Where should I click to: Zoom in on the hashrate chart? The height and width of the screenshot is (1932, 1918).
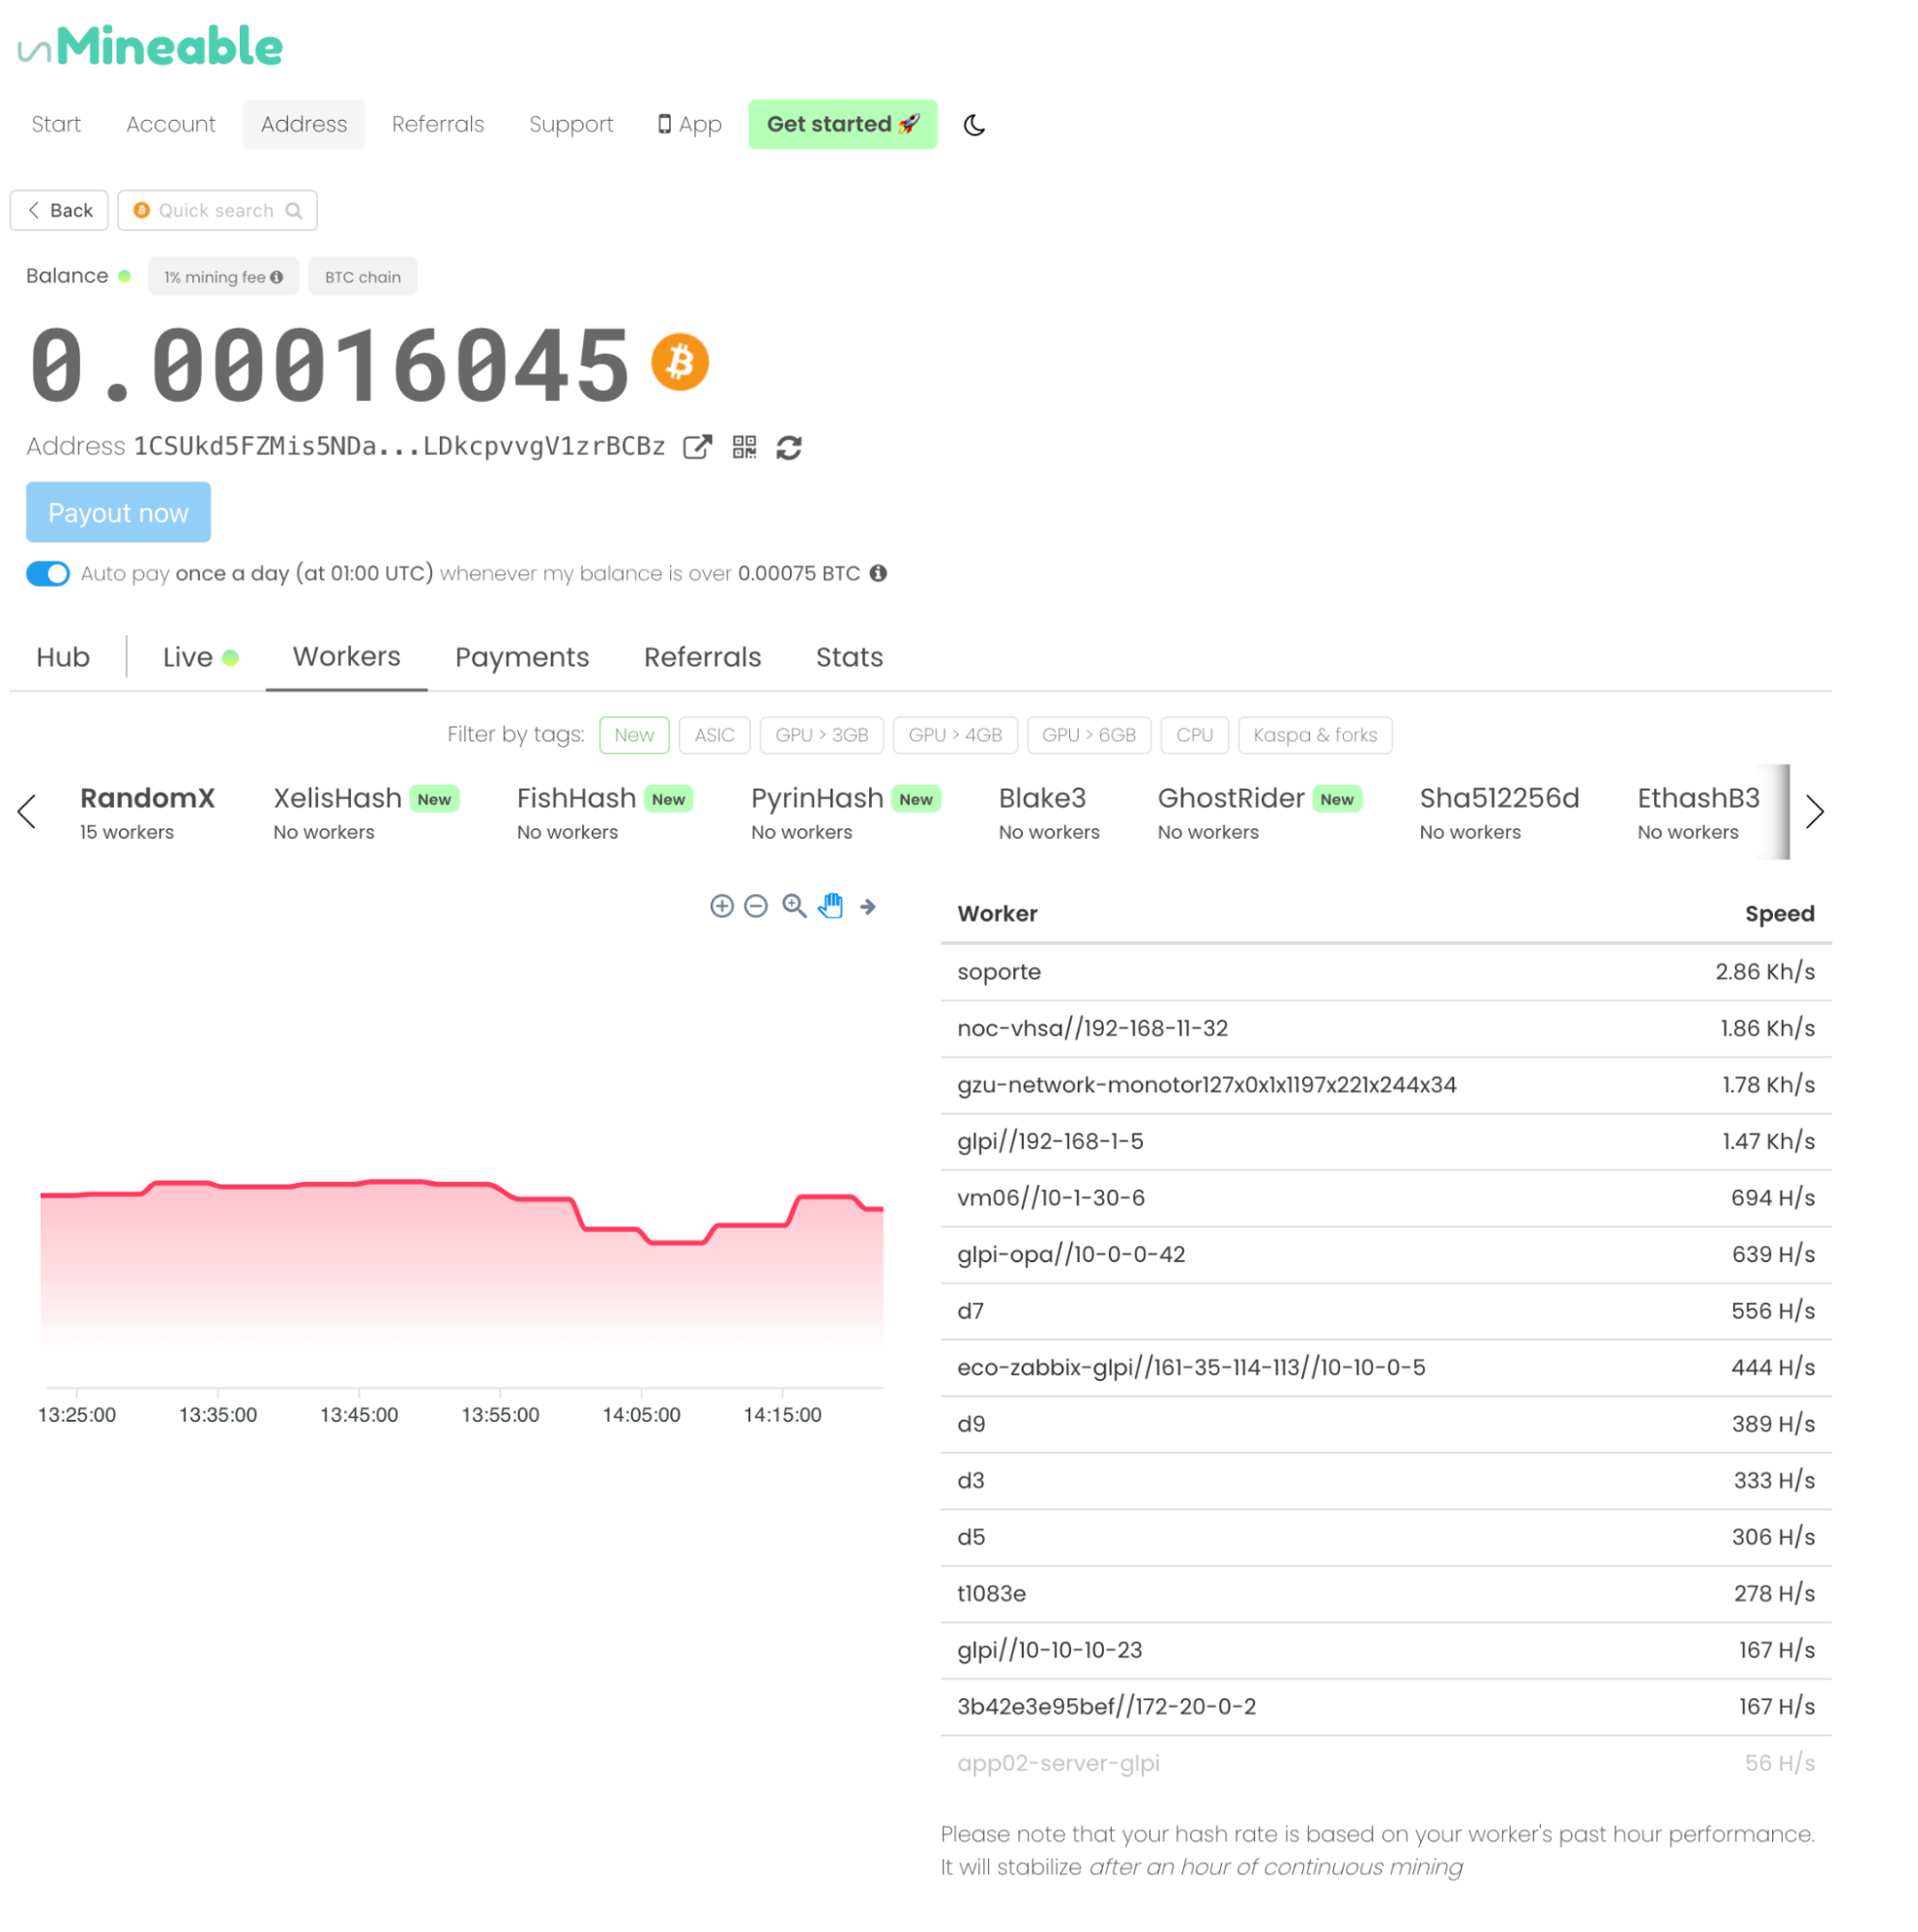click(721, 906)
